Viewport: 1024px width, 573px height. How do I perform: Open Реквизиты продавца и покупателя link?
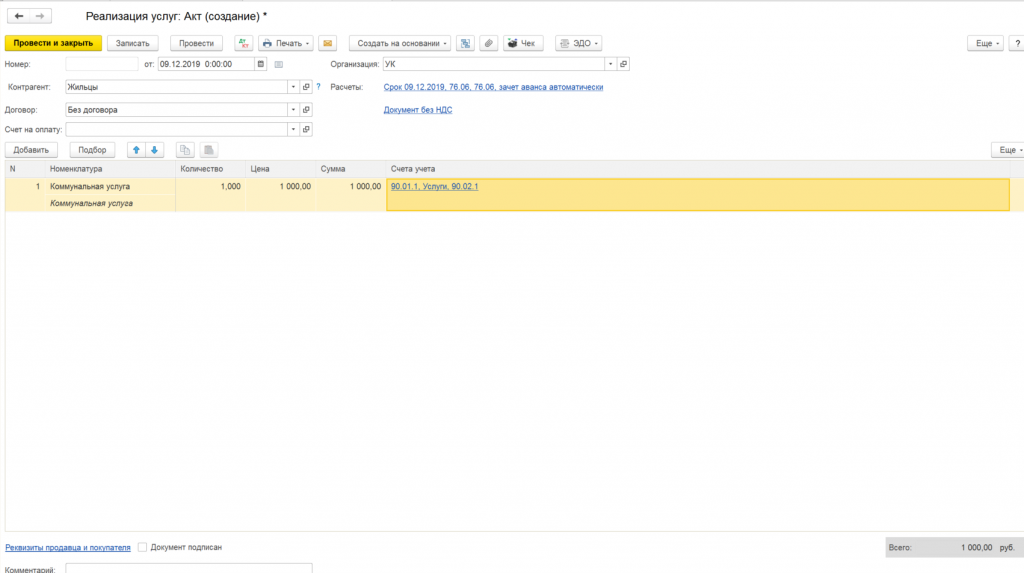[68, 548]
